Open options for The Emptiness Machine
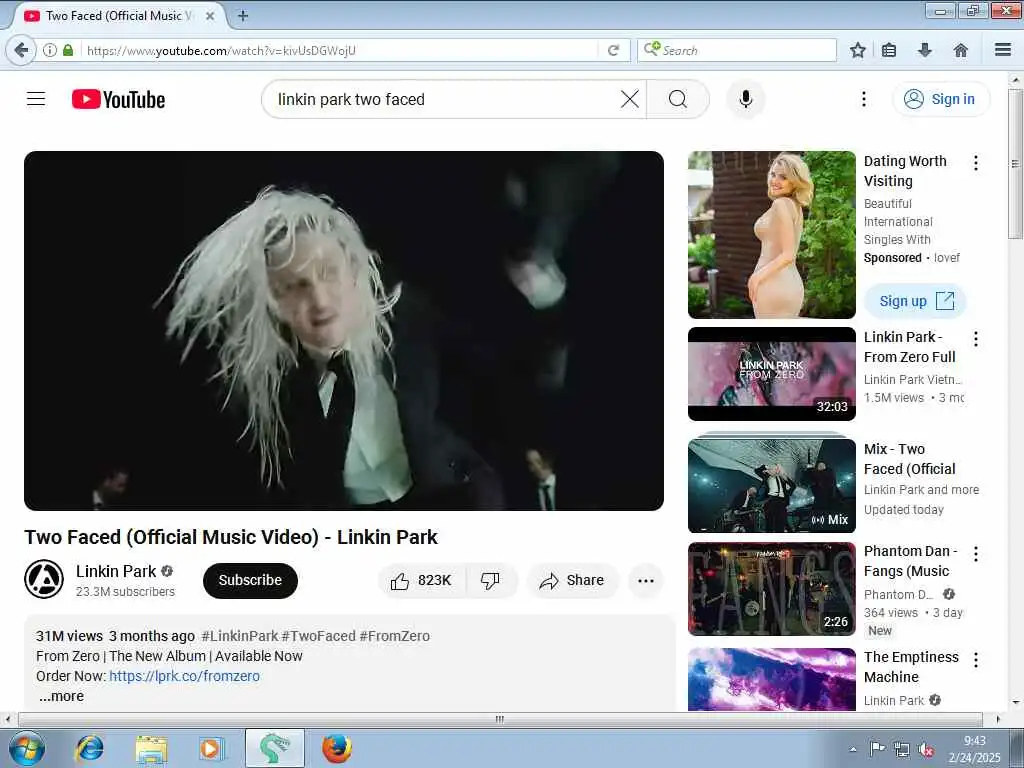Image resolution: width=1024 pixels, height=768 pixels. 976,660
